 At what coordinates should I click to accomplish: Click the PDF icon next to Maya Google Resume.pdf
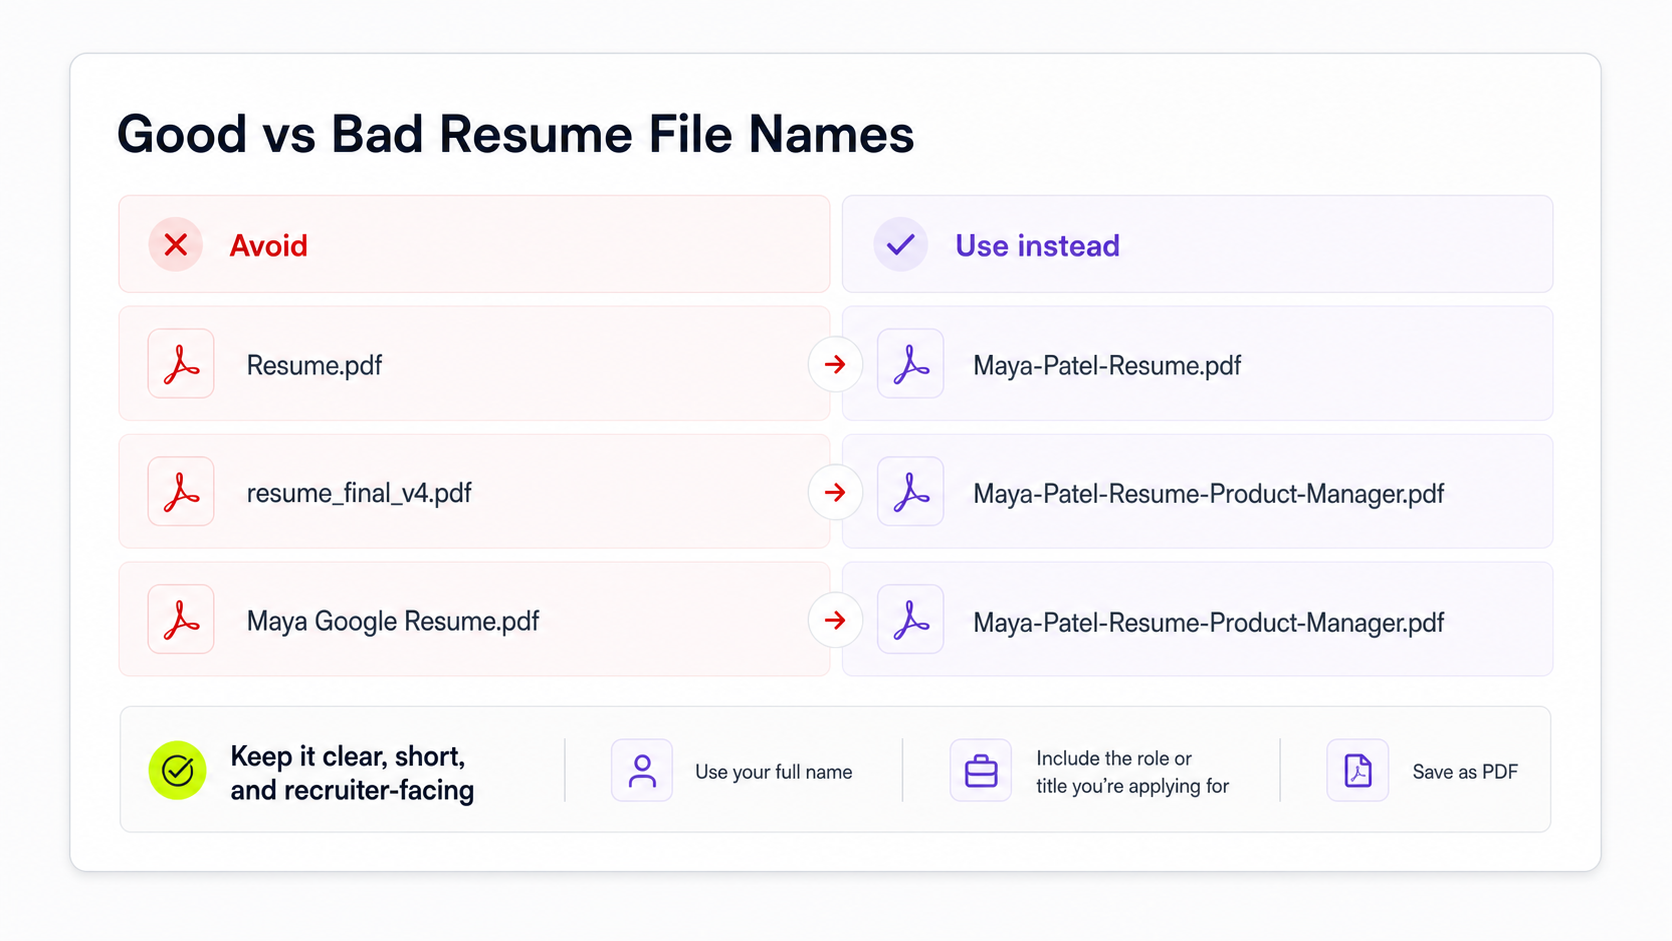tap(181, 620)
